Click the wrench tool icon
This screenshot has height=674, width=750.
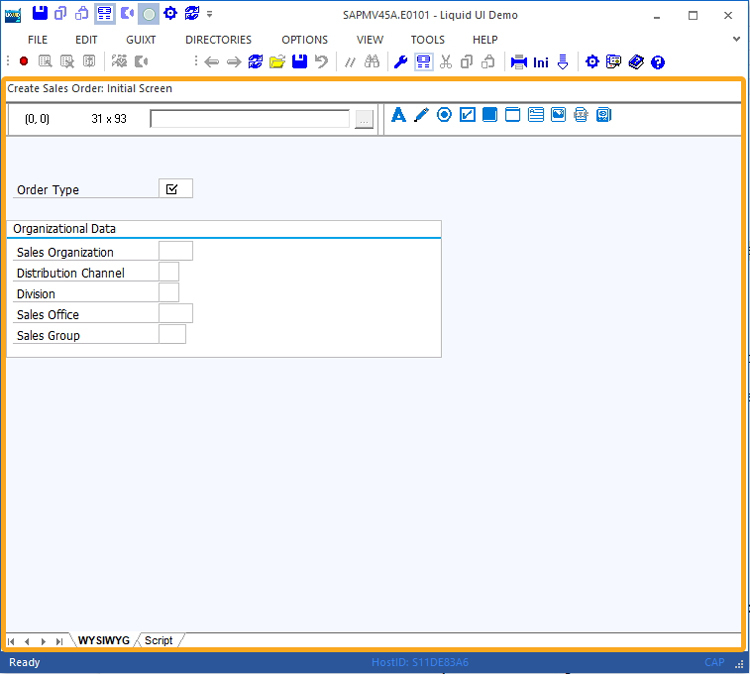(401, 62)
